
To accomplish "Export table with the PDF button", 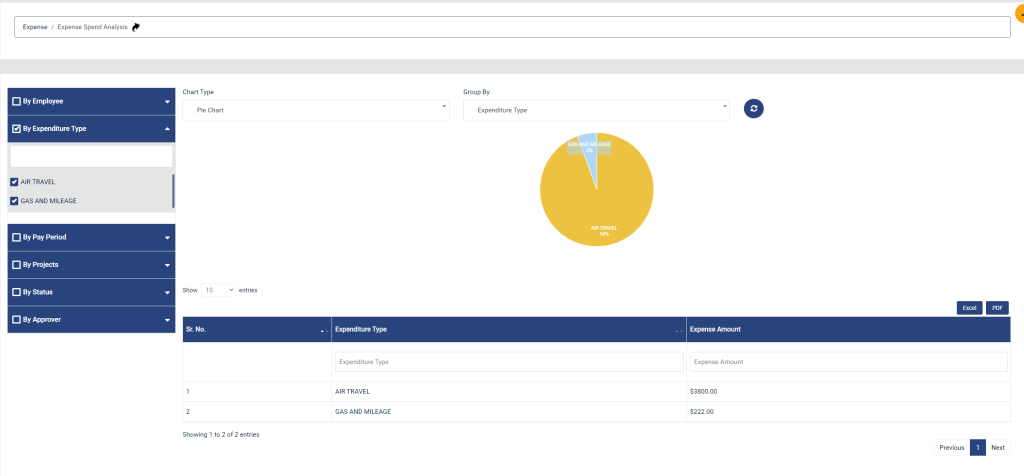I will tap(997, 308).
